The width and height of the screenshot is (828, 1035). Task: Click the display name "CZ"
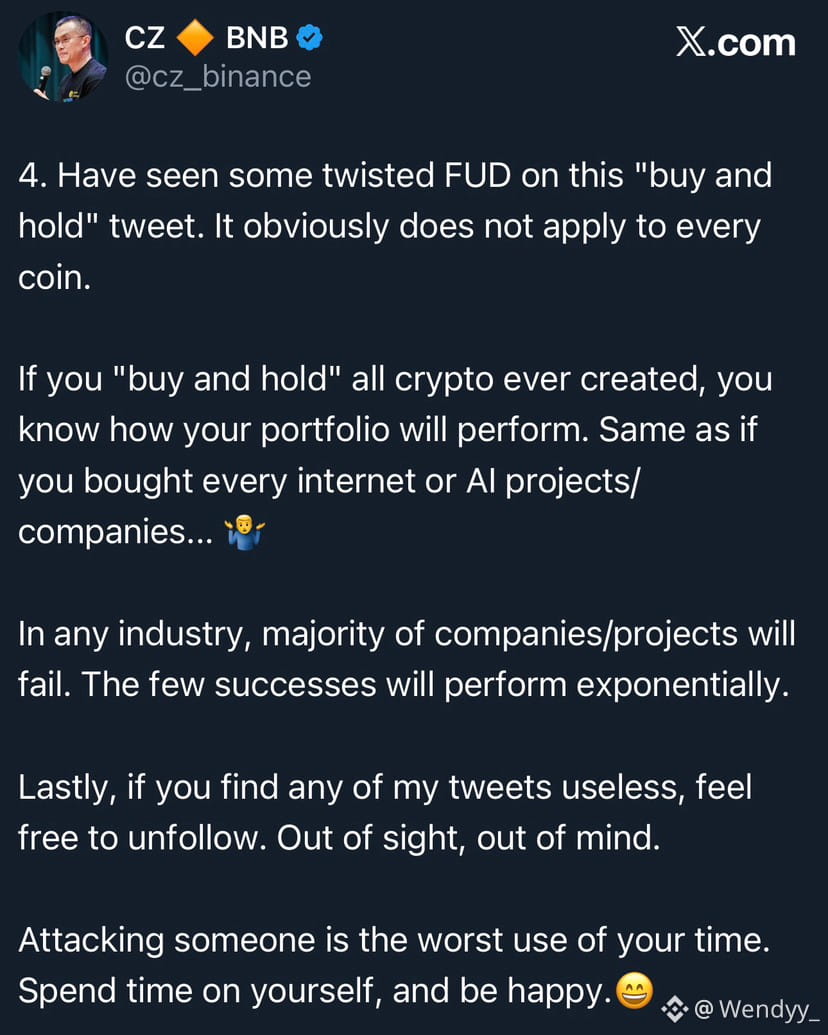[145, 39]
